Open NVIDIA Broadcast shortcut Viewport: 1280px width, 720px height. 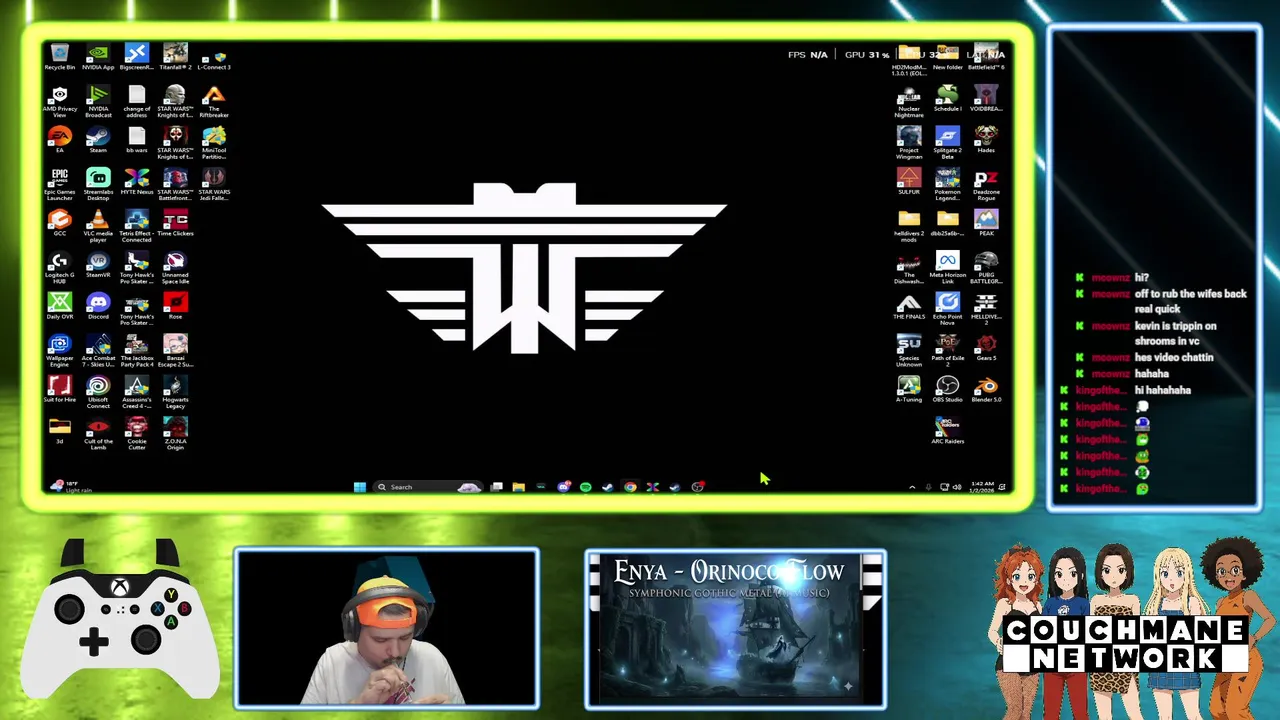(x=98, y=101)
